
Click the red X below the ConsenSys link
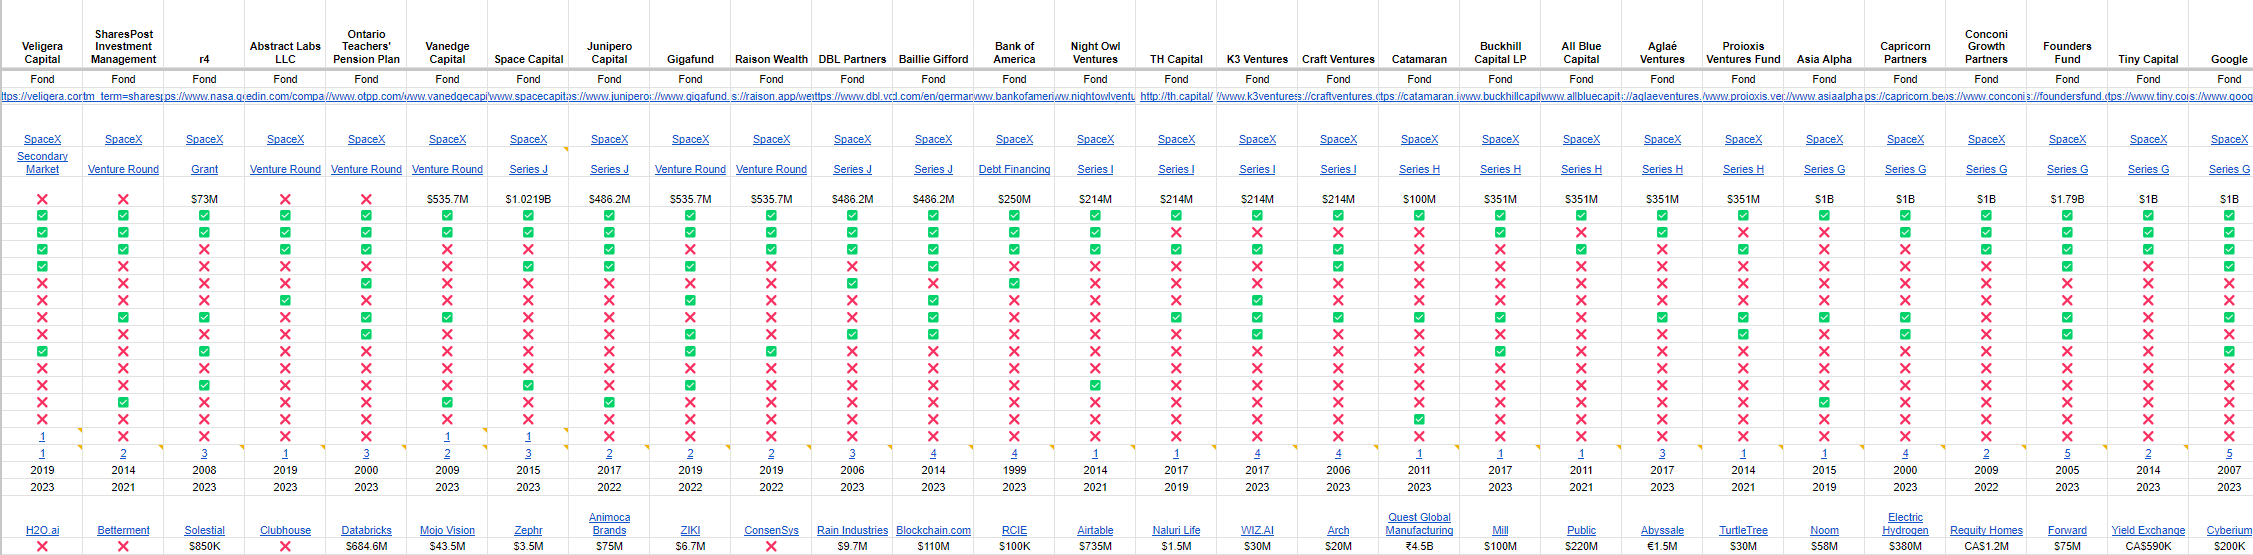pyautogui.click(x=771, y=547)
